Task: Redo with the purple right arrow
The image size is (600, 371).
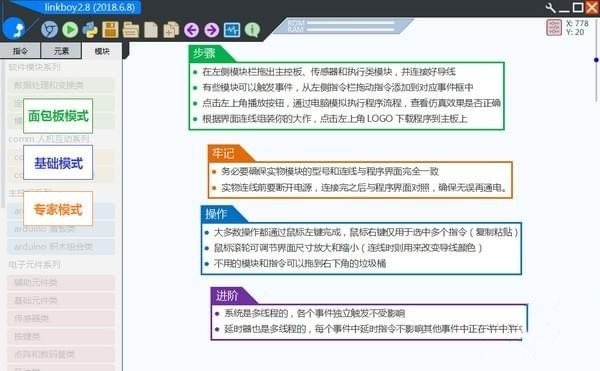Action: [x=212, y=30]
